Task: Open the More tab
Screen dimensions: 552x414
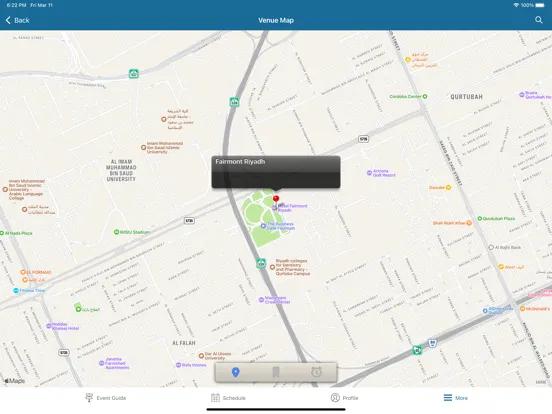Action: tap(456, 398)
